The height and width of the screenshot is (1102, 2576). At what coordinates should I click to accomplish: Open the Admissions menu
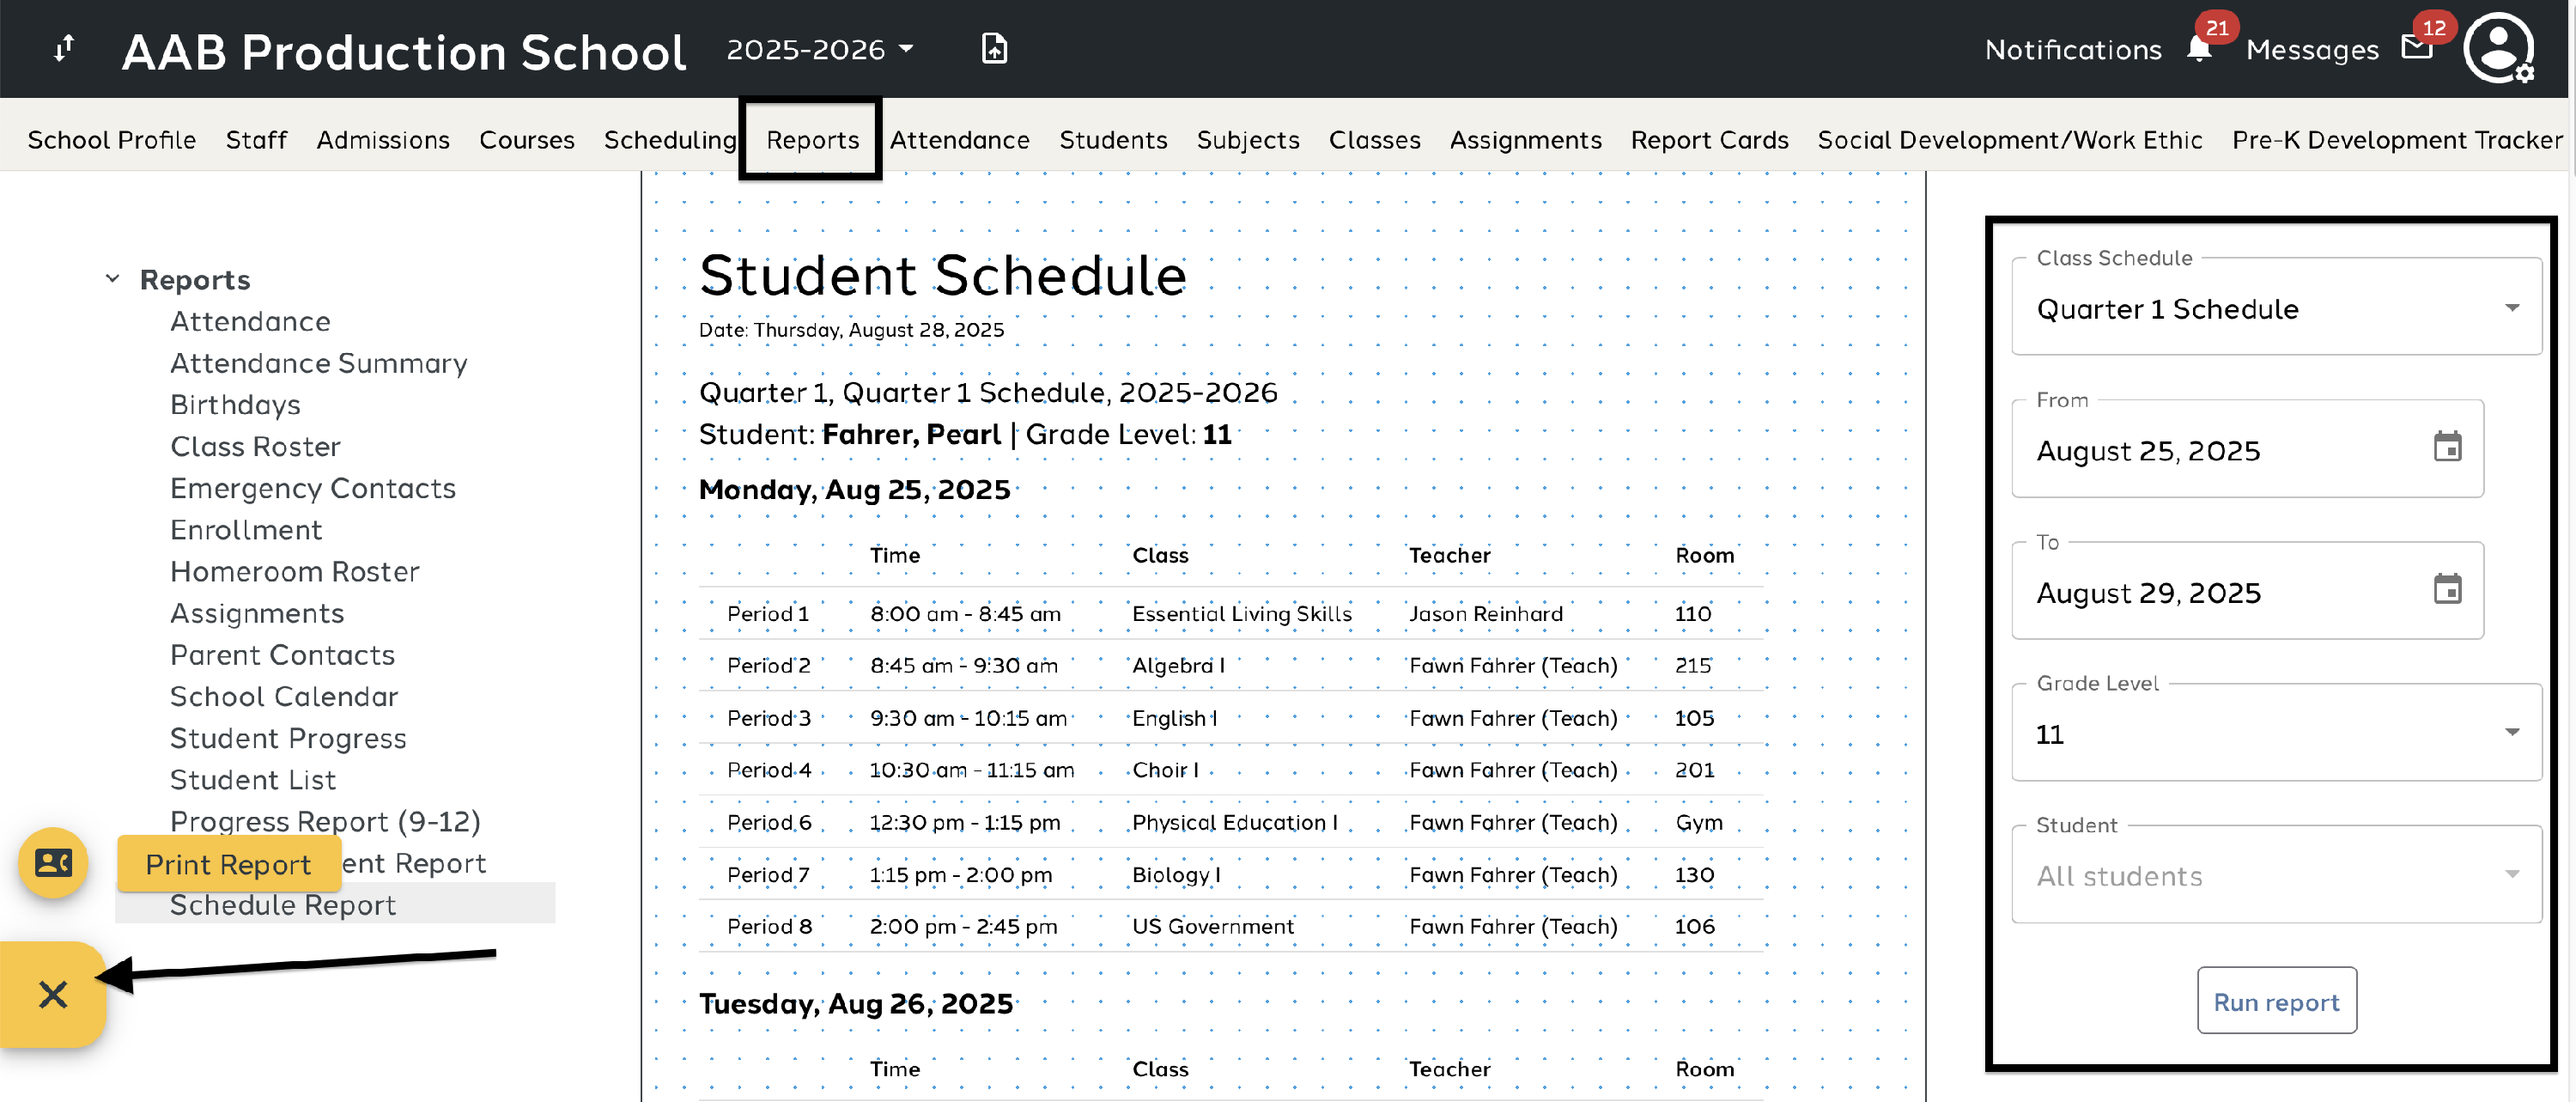[x=383, y=140]
